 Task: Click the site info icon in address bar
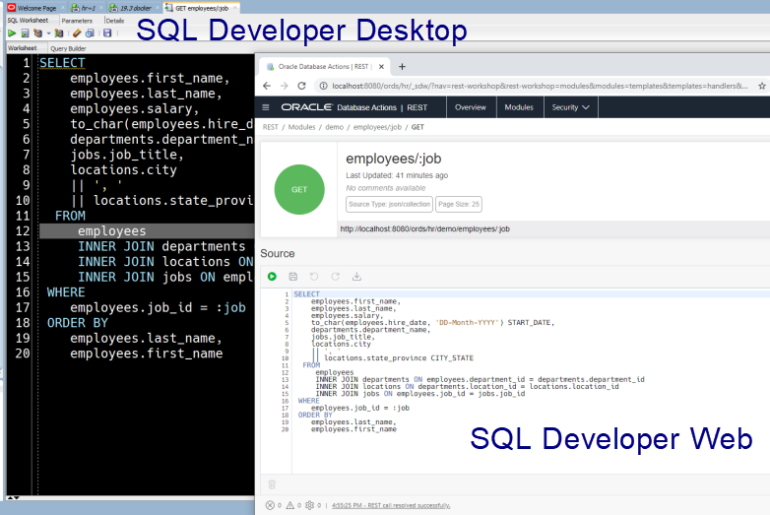[x=323, y=86]
